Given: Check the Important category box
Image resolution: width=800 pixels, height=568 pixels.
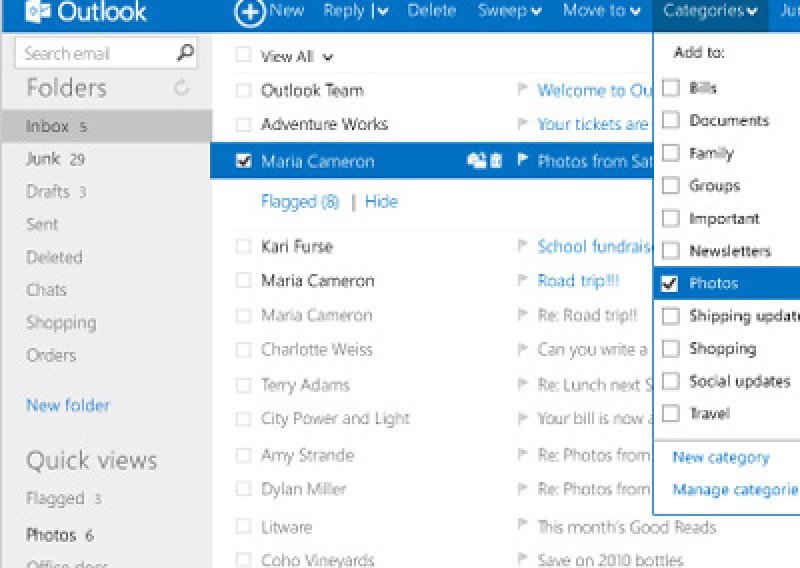Looking at the screenshot, I should 670,218.
